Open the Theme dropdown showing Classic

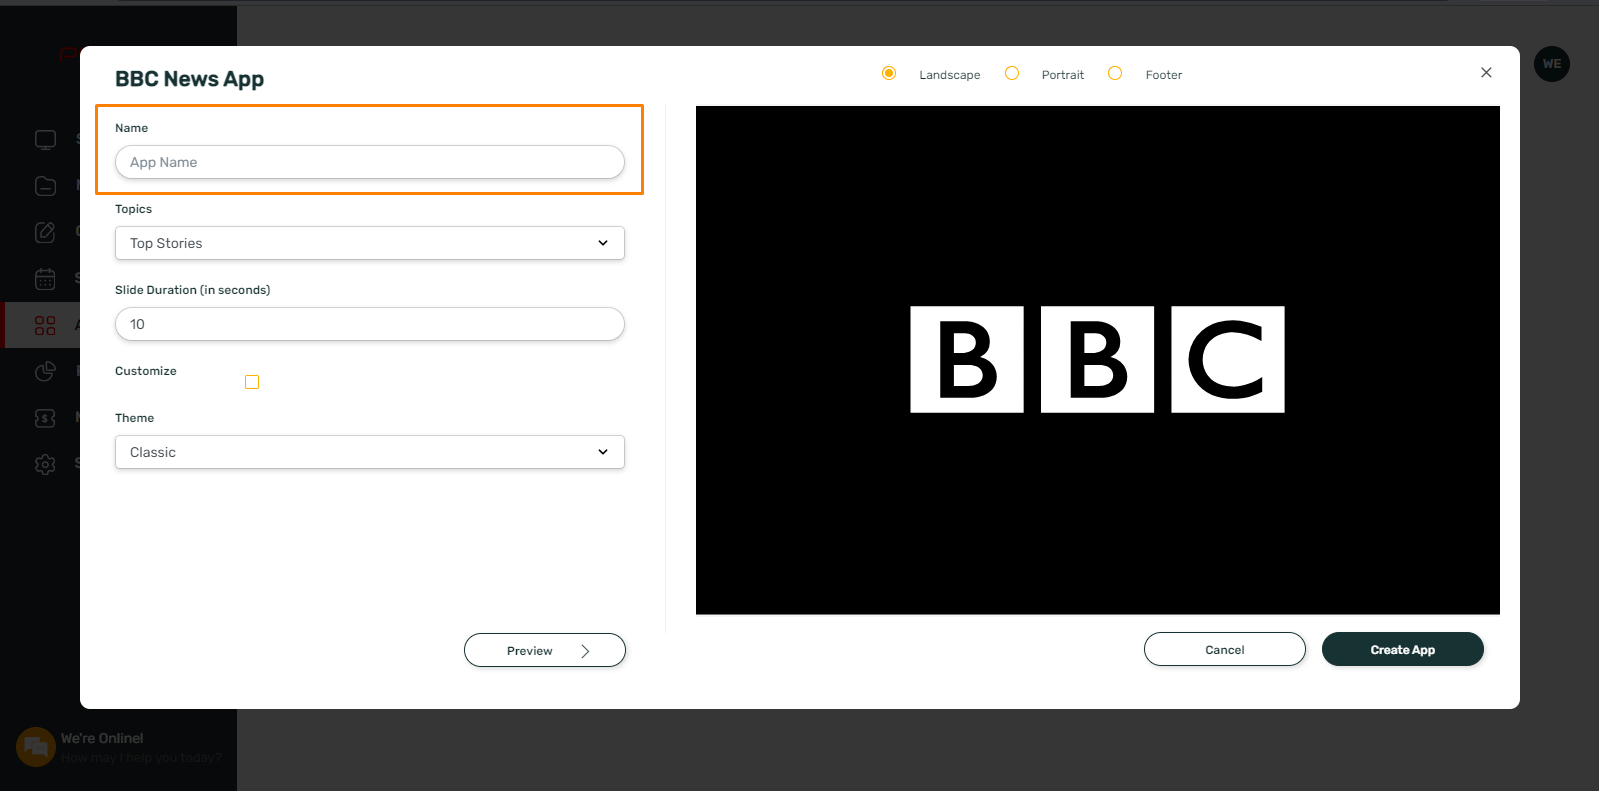point(370,452)
